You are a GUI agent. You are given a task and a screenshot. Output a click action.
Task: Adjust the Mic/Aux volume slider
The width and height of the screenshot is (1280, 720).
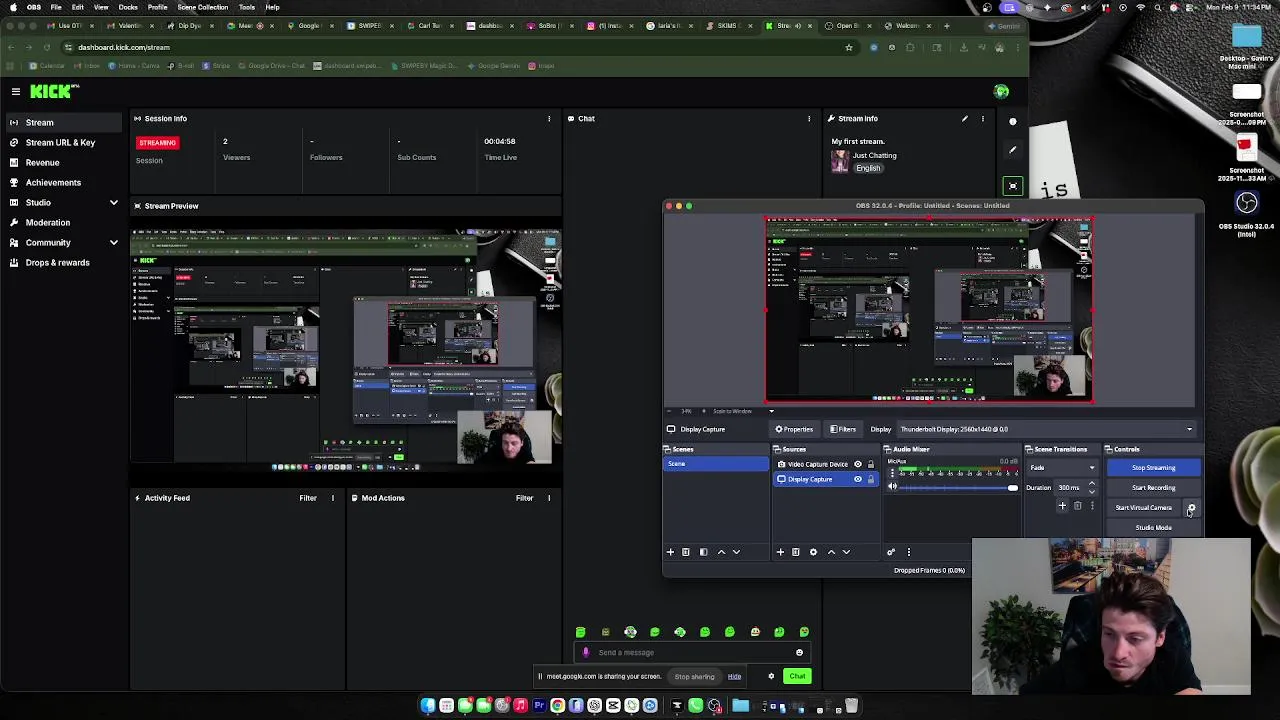(x=958, y=487)
